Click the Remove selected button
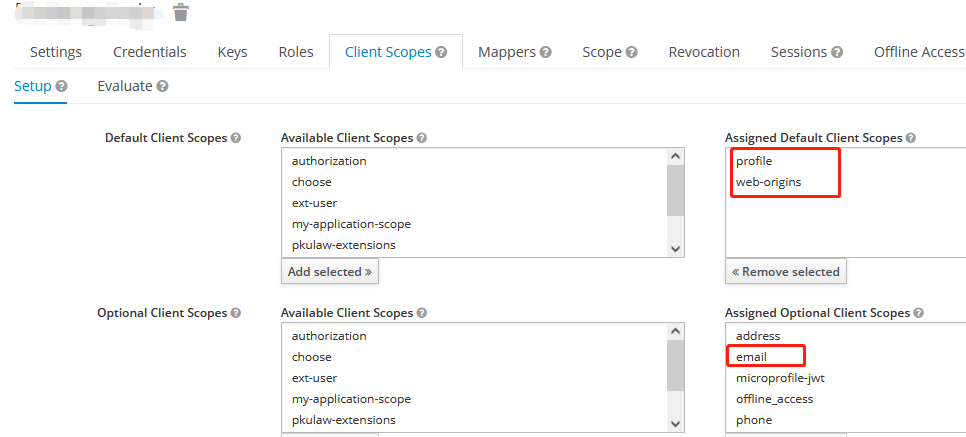The image size is (966, 437). tap(786, 271)
